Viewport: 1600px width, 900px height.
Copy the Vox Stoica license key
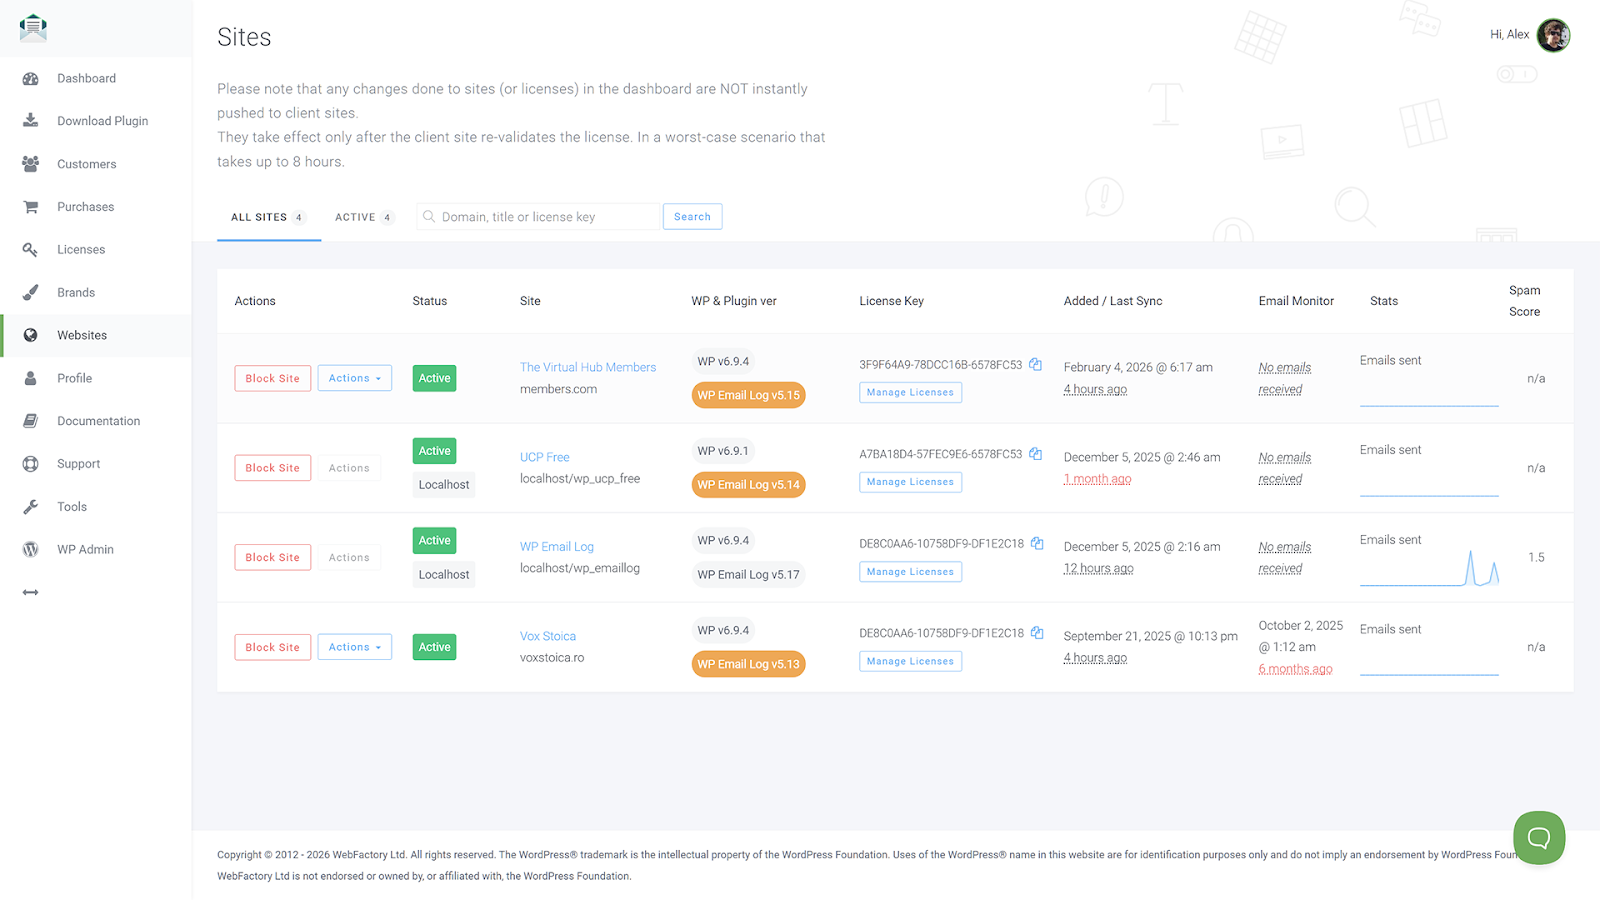point(1036,632)
